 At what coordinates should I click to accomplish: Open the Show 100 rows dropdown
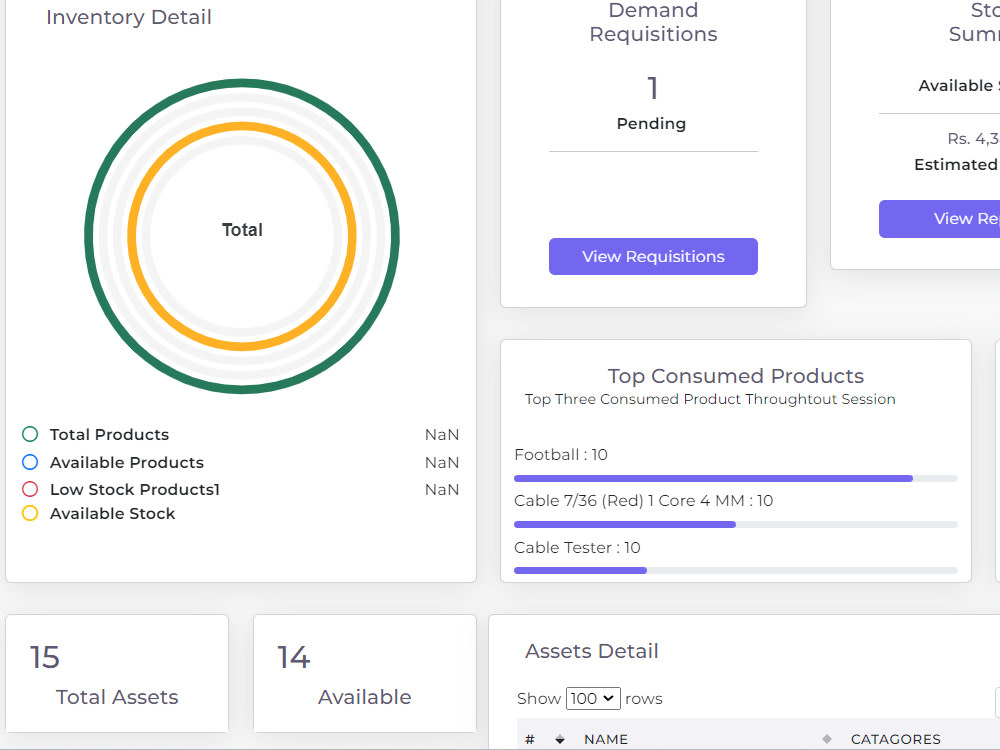pos(593,698)
